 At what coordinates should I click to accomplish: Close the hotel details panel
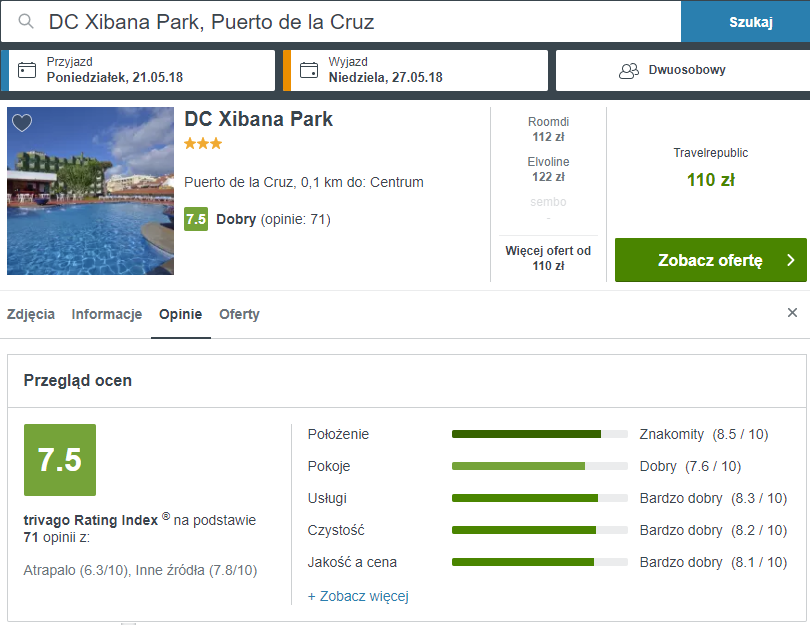(792, 312)
